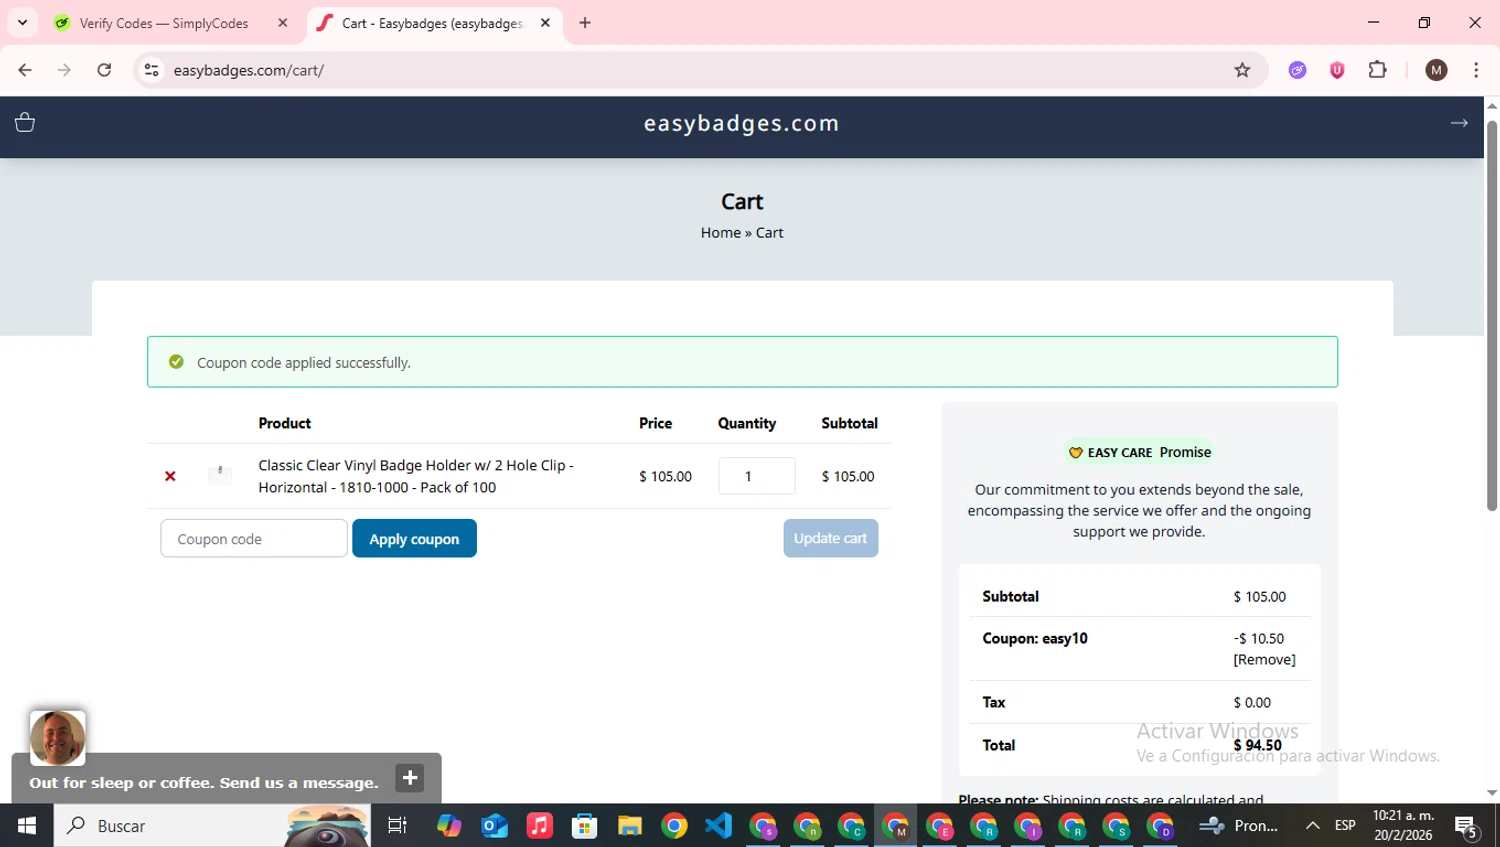1500x847 pixels.
Task: Bookmark this page with the star icon
Action: 1242,70
